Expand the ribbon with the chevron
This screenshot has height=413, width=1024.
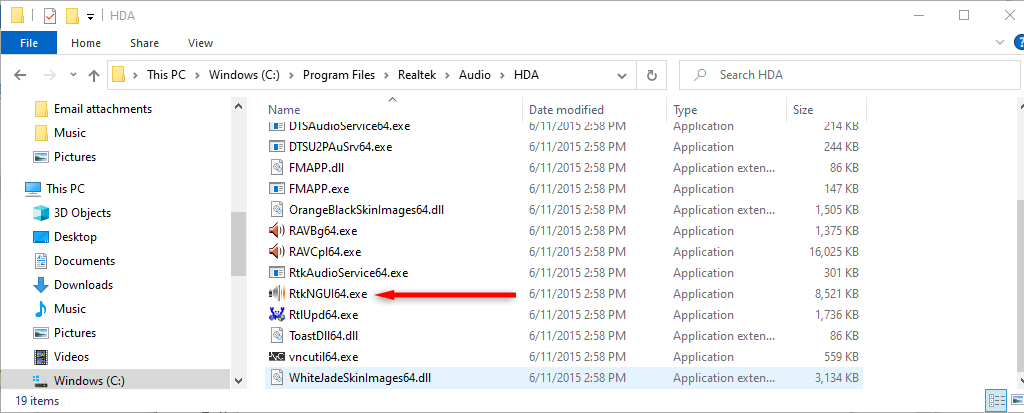tap(1000, 42)
